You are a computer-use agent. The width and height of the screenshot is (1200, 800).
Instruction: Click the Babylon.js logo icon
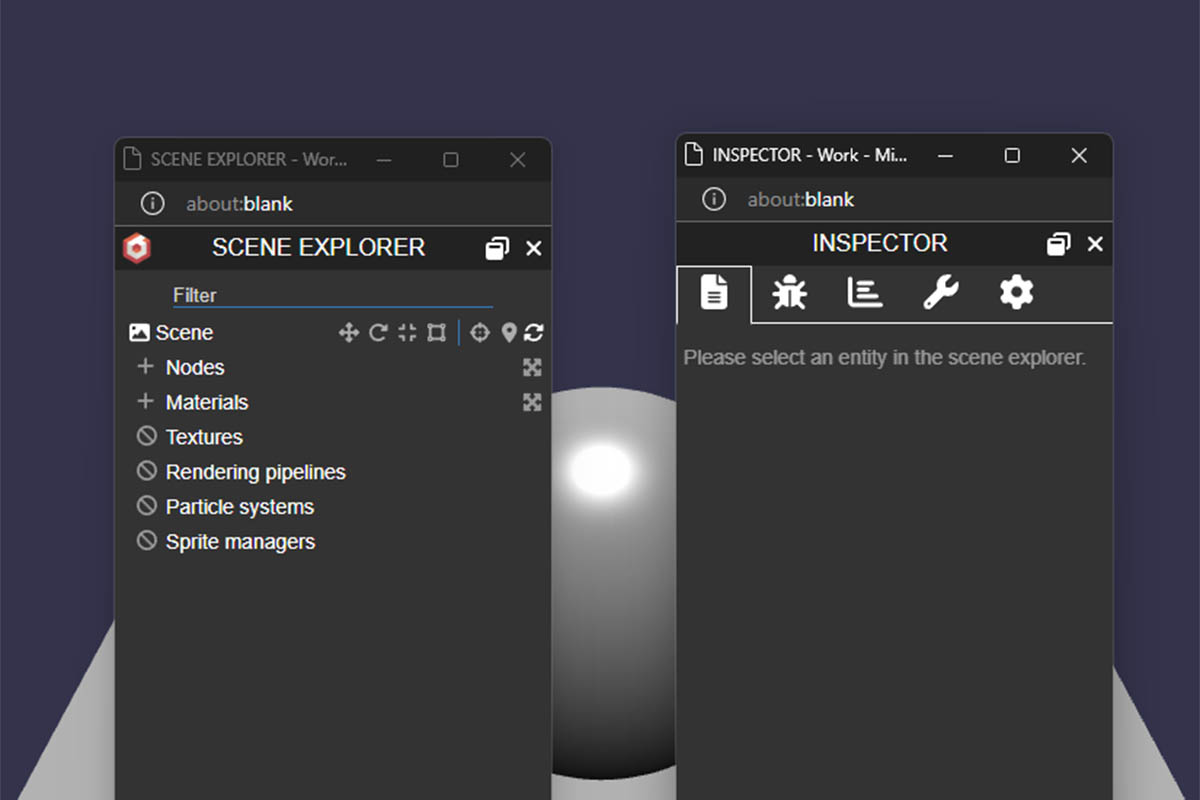(137, 248)
